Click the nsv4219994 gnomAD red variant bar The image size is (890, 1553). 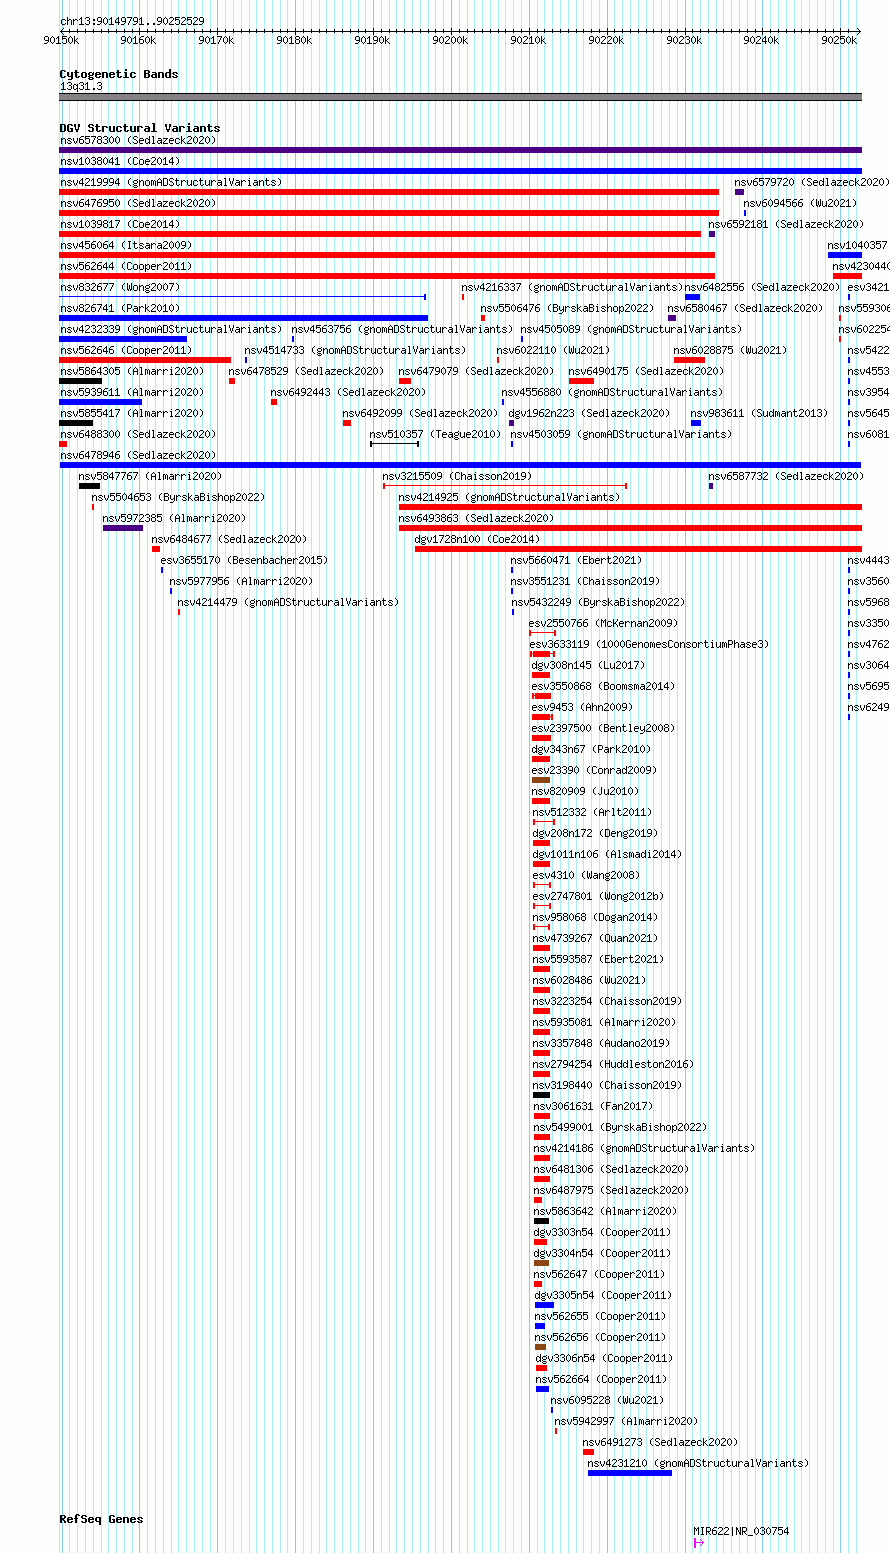pyautogui.click(x=389, y=192)
